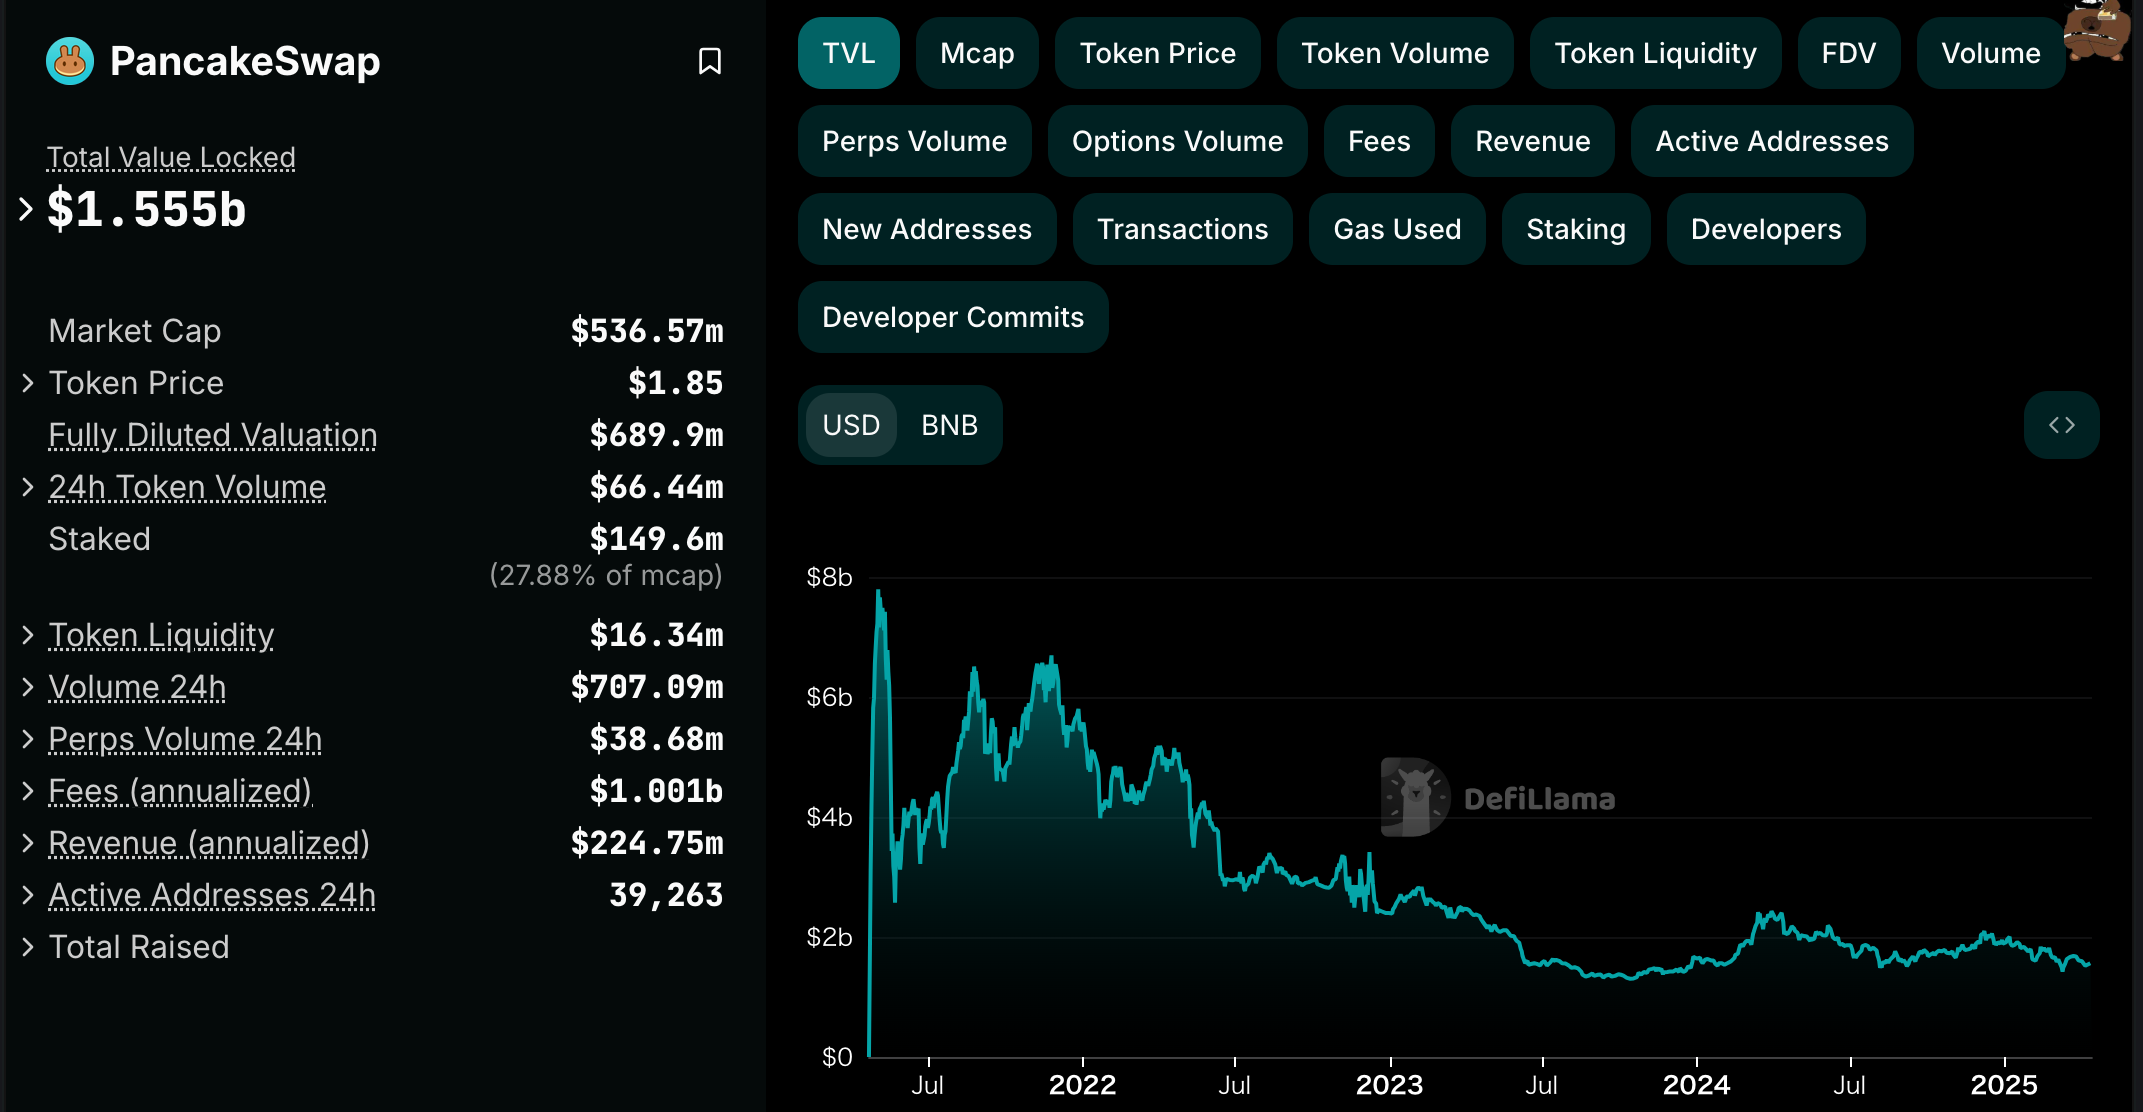Enable Token Volume on chart
Viewport: 2143px width, 1112px height.
pos(1395,53)
